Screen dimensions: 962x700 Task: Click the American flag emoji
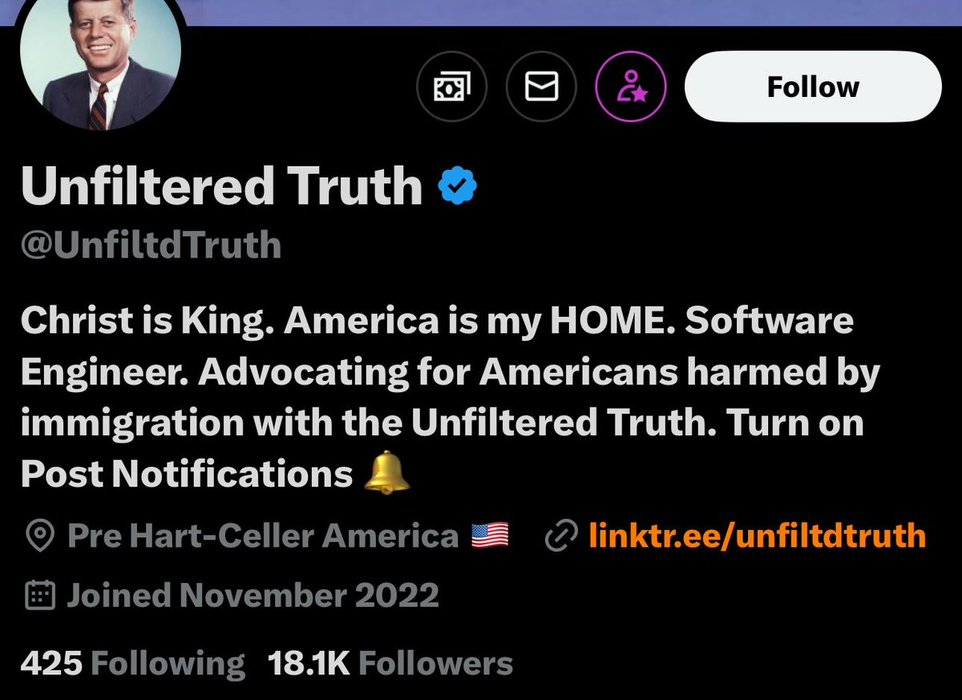tap(490, 536)
